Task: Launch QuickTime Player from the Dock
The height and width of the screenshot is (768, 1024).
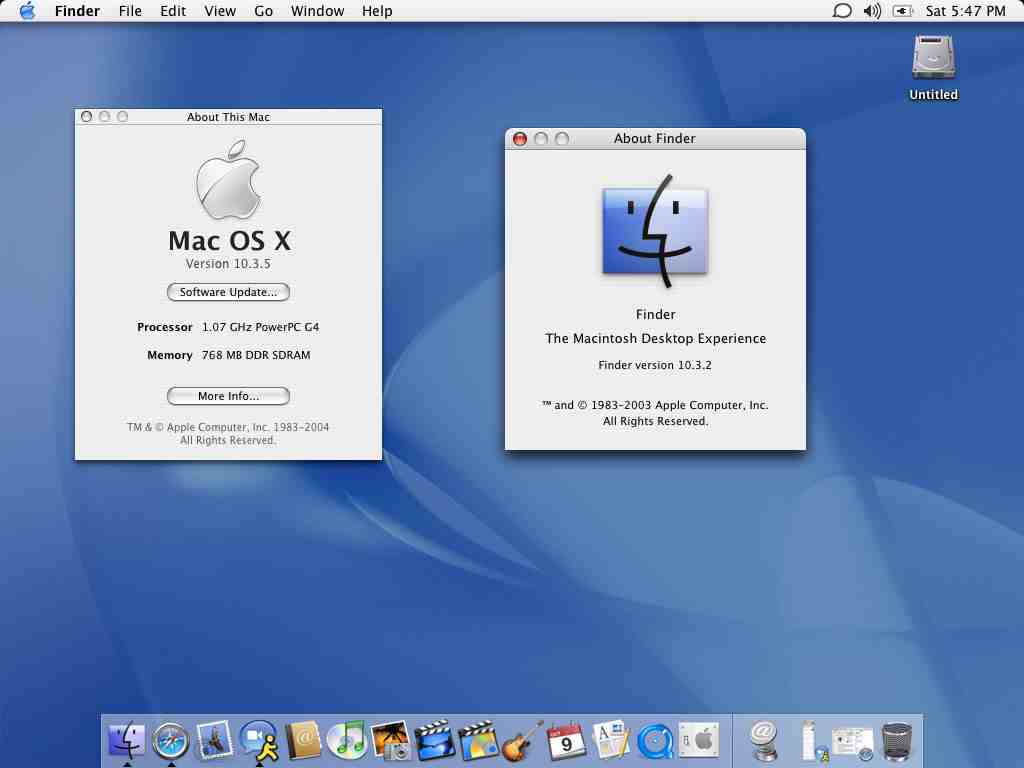Action: (x=655, y=742)
